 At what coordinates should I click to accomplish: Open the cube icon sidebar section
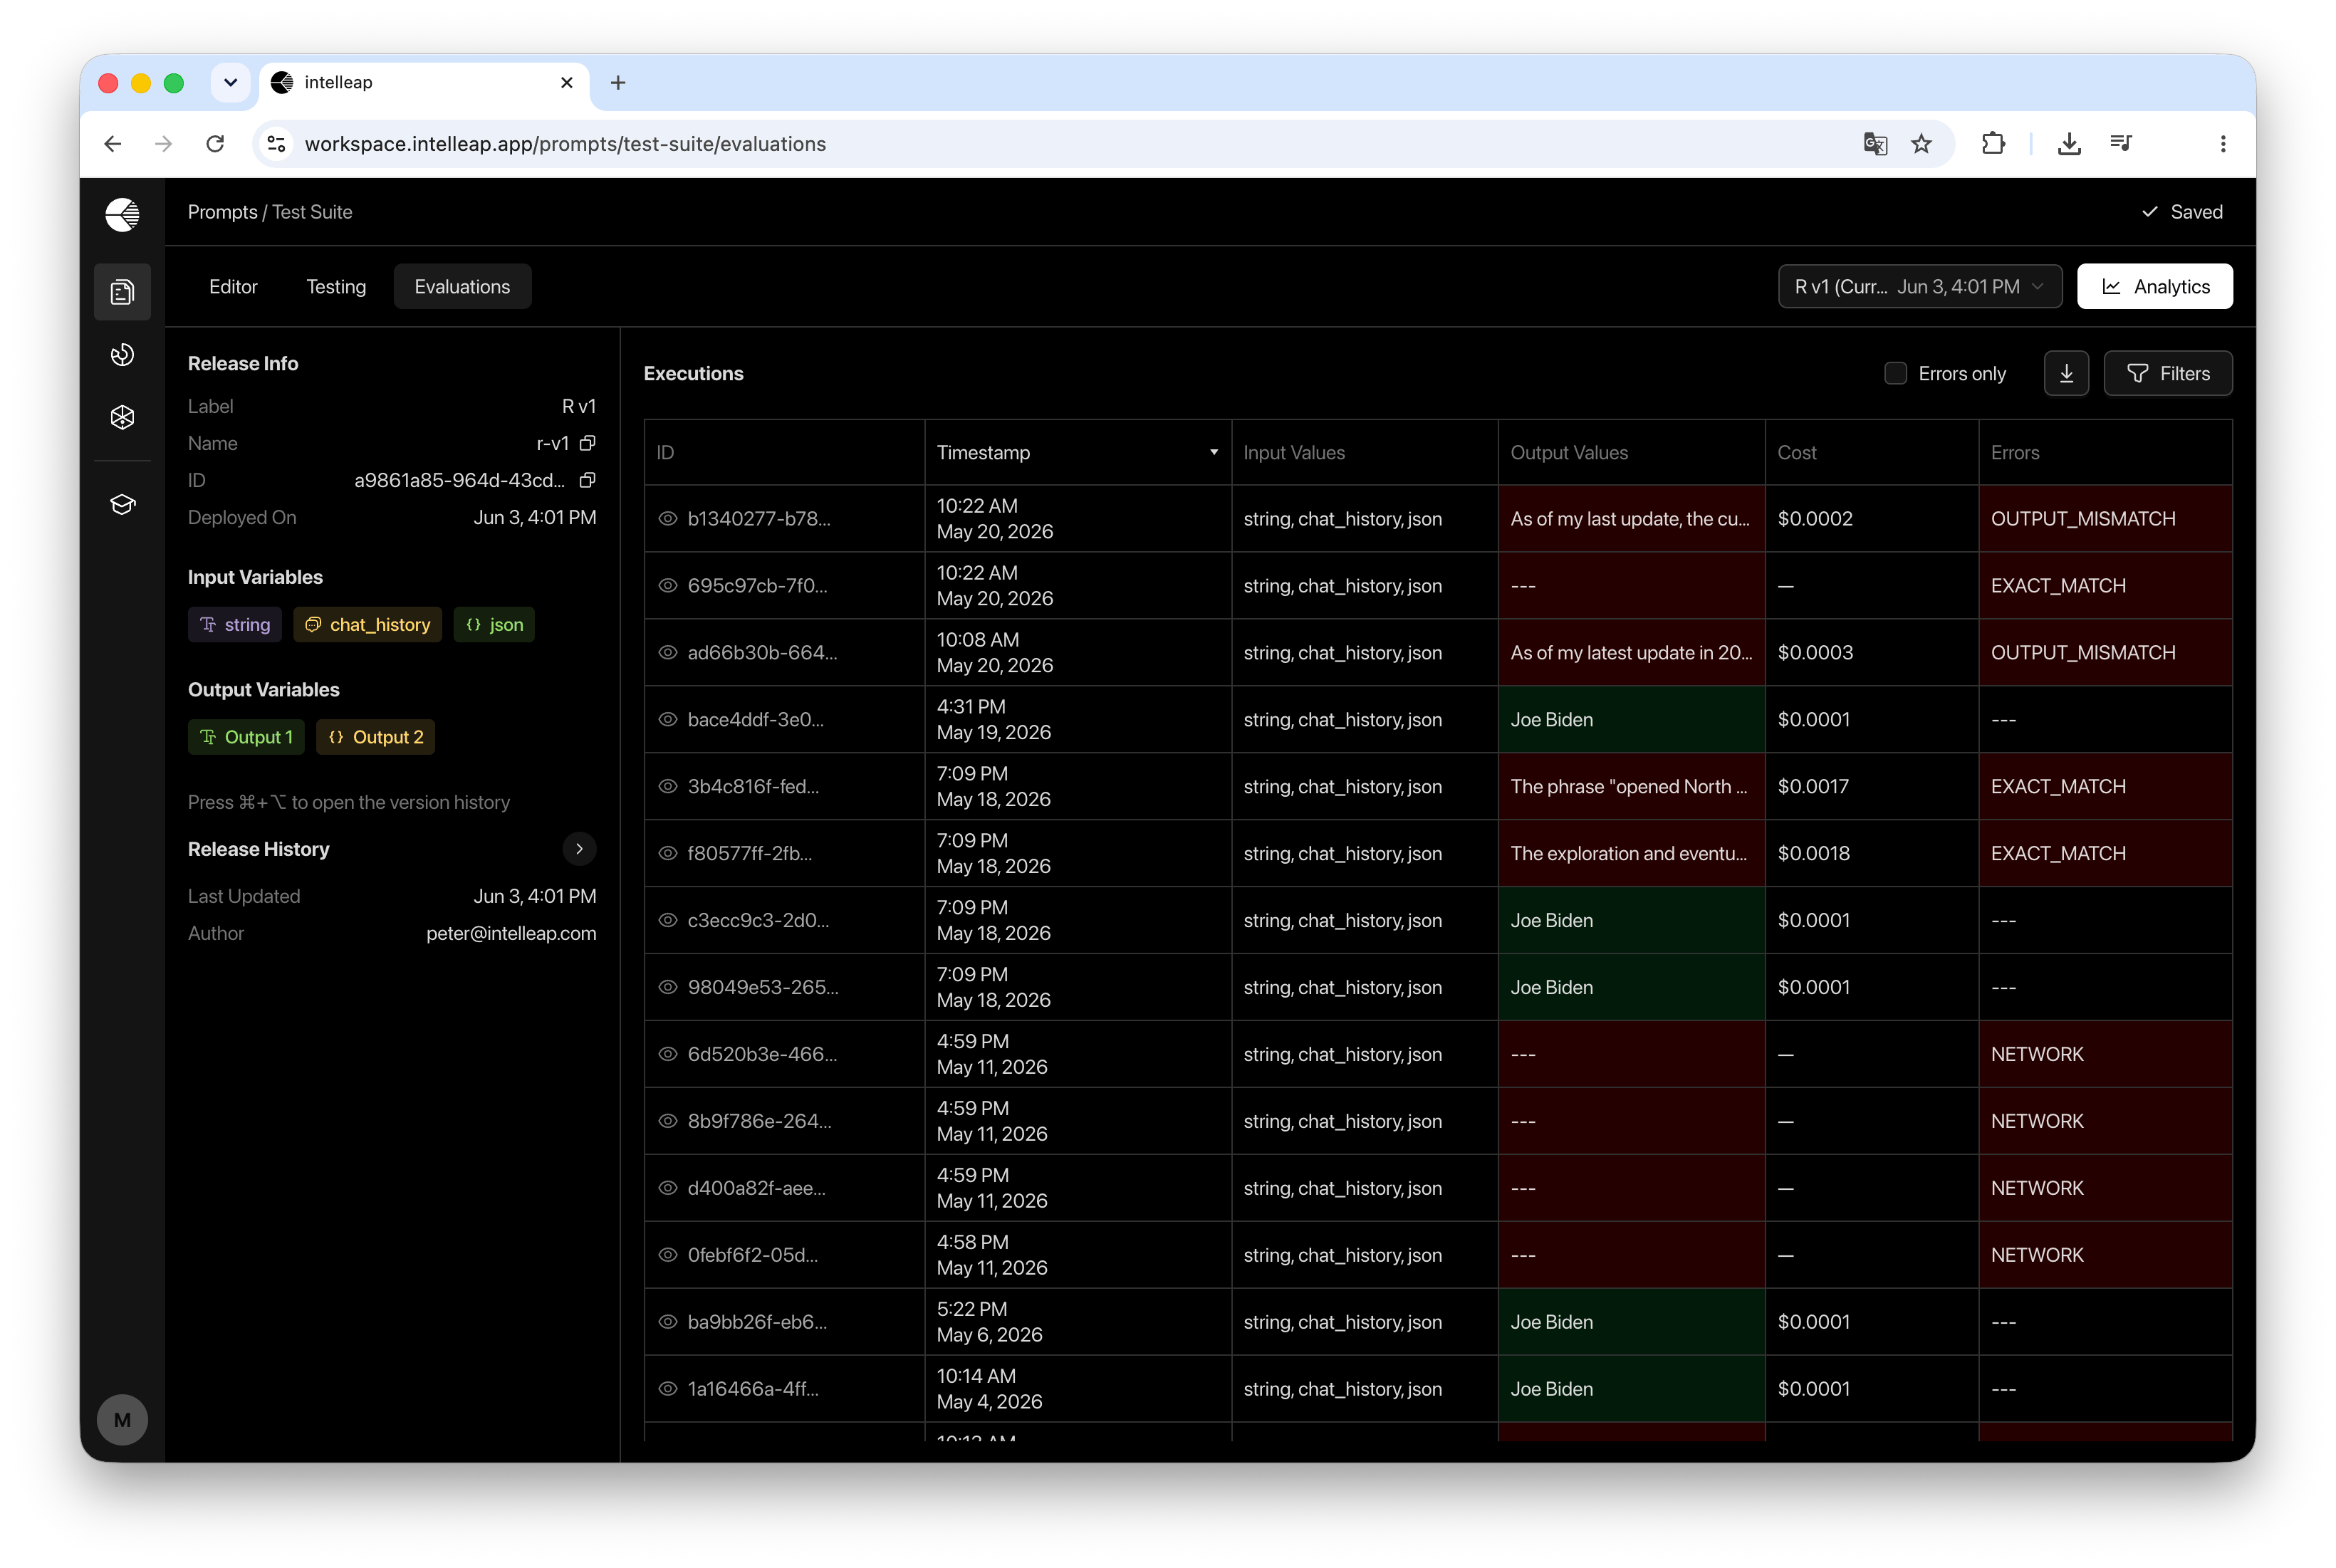[x=122, y=417]
